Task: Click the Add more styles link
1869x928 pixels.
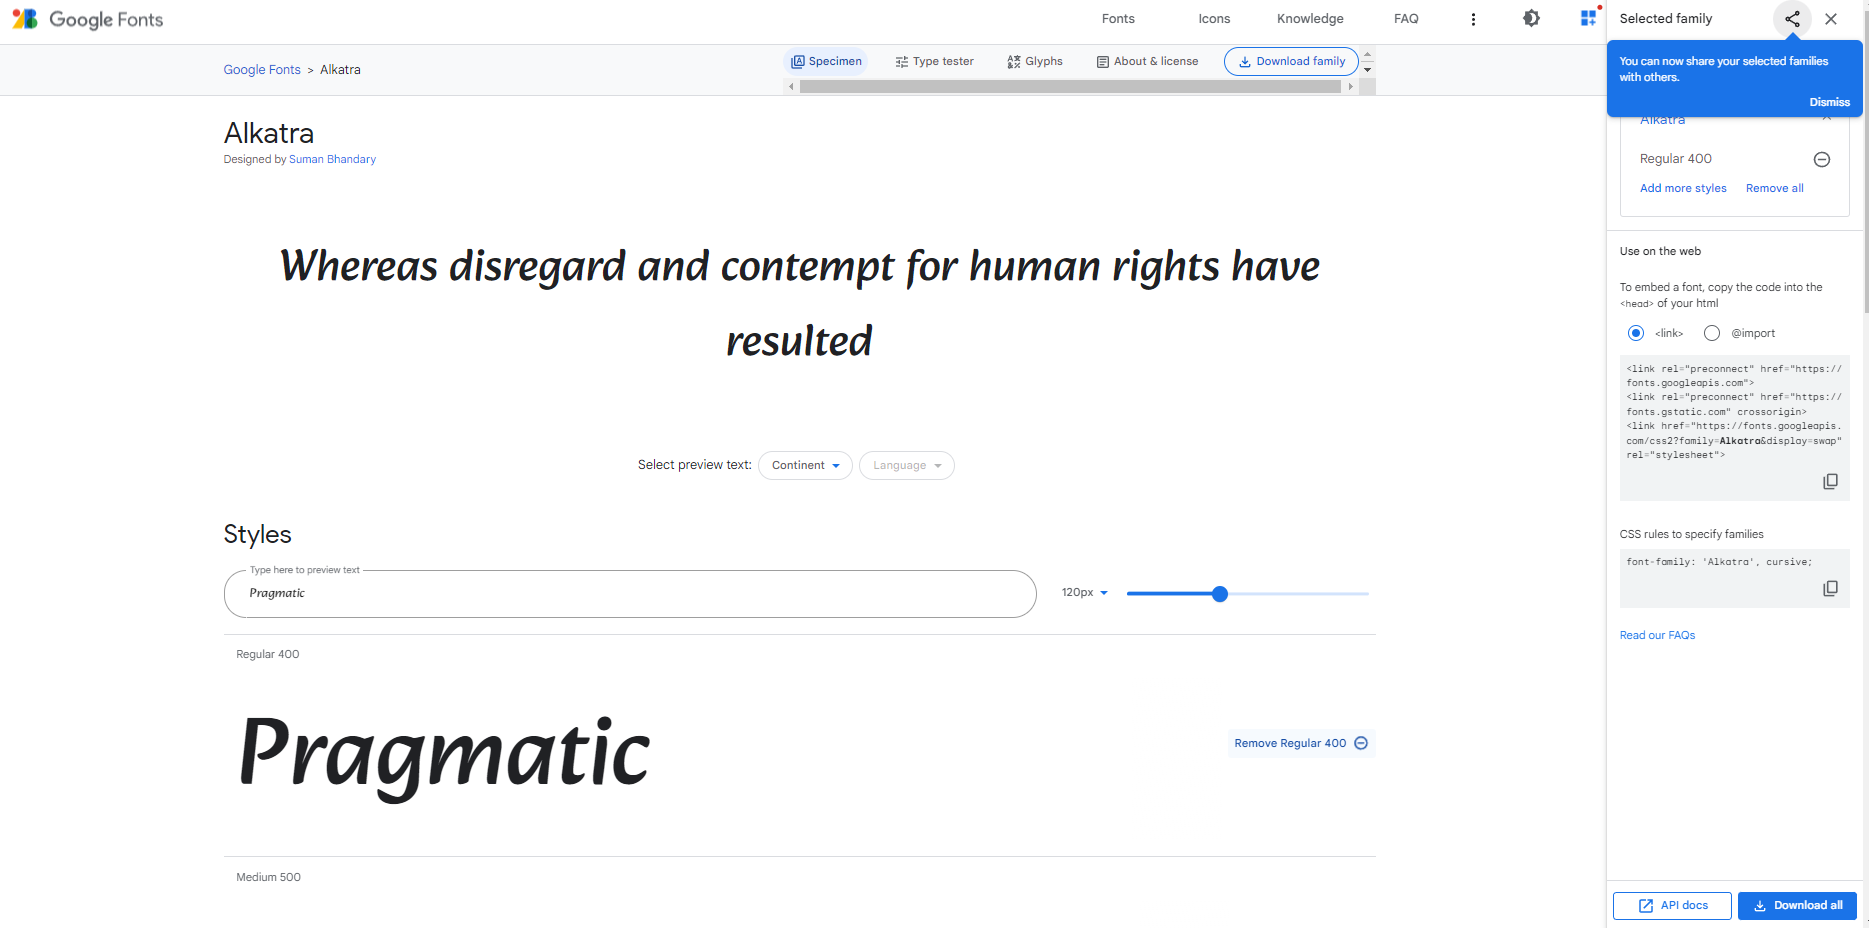Action: (1683, 188)
